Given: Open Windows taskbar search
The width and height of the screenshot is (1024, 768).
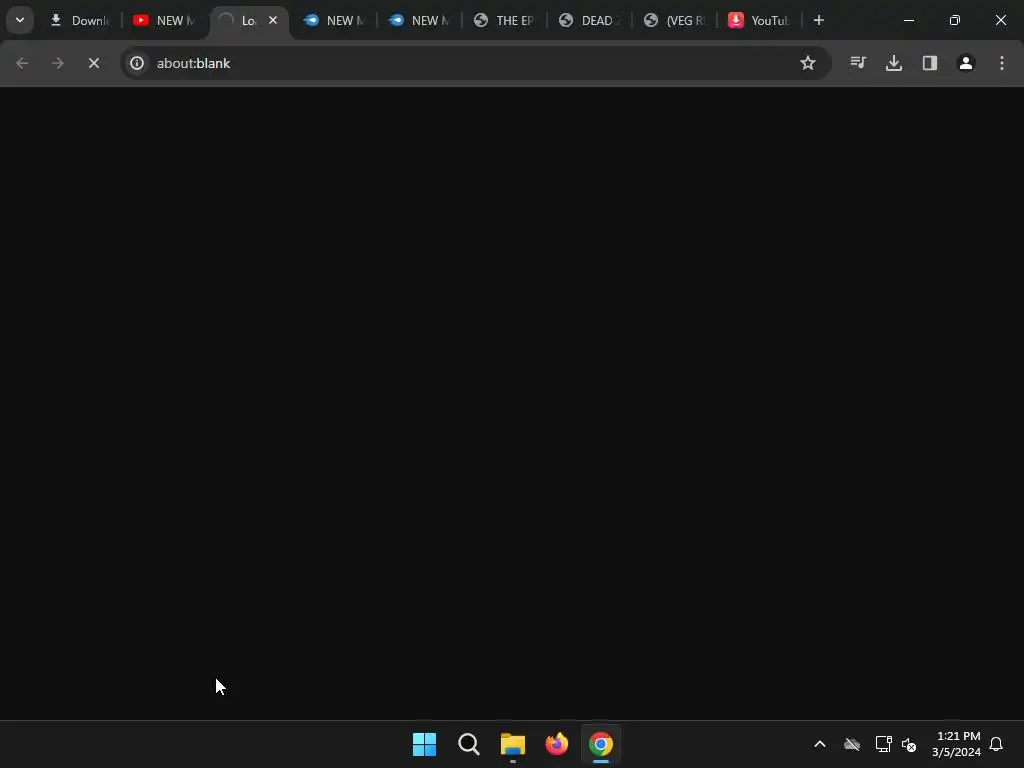Looking at the screenshot, I should click(x=469, y=744).
